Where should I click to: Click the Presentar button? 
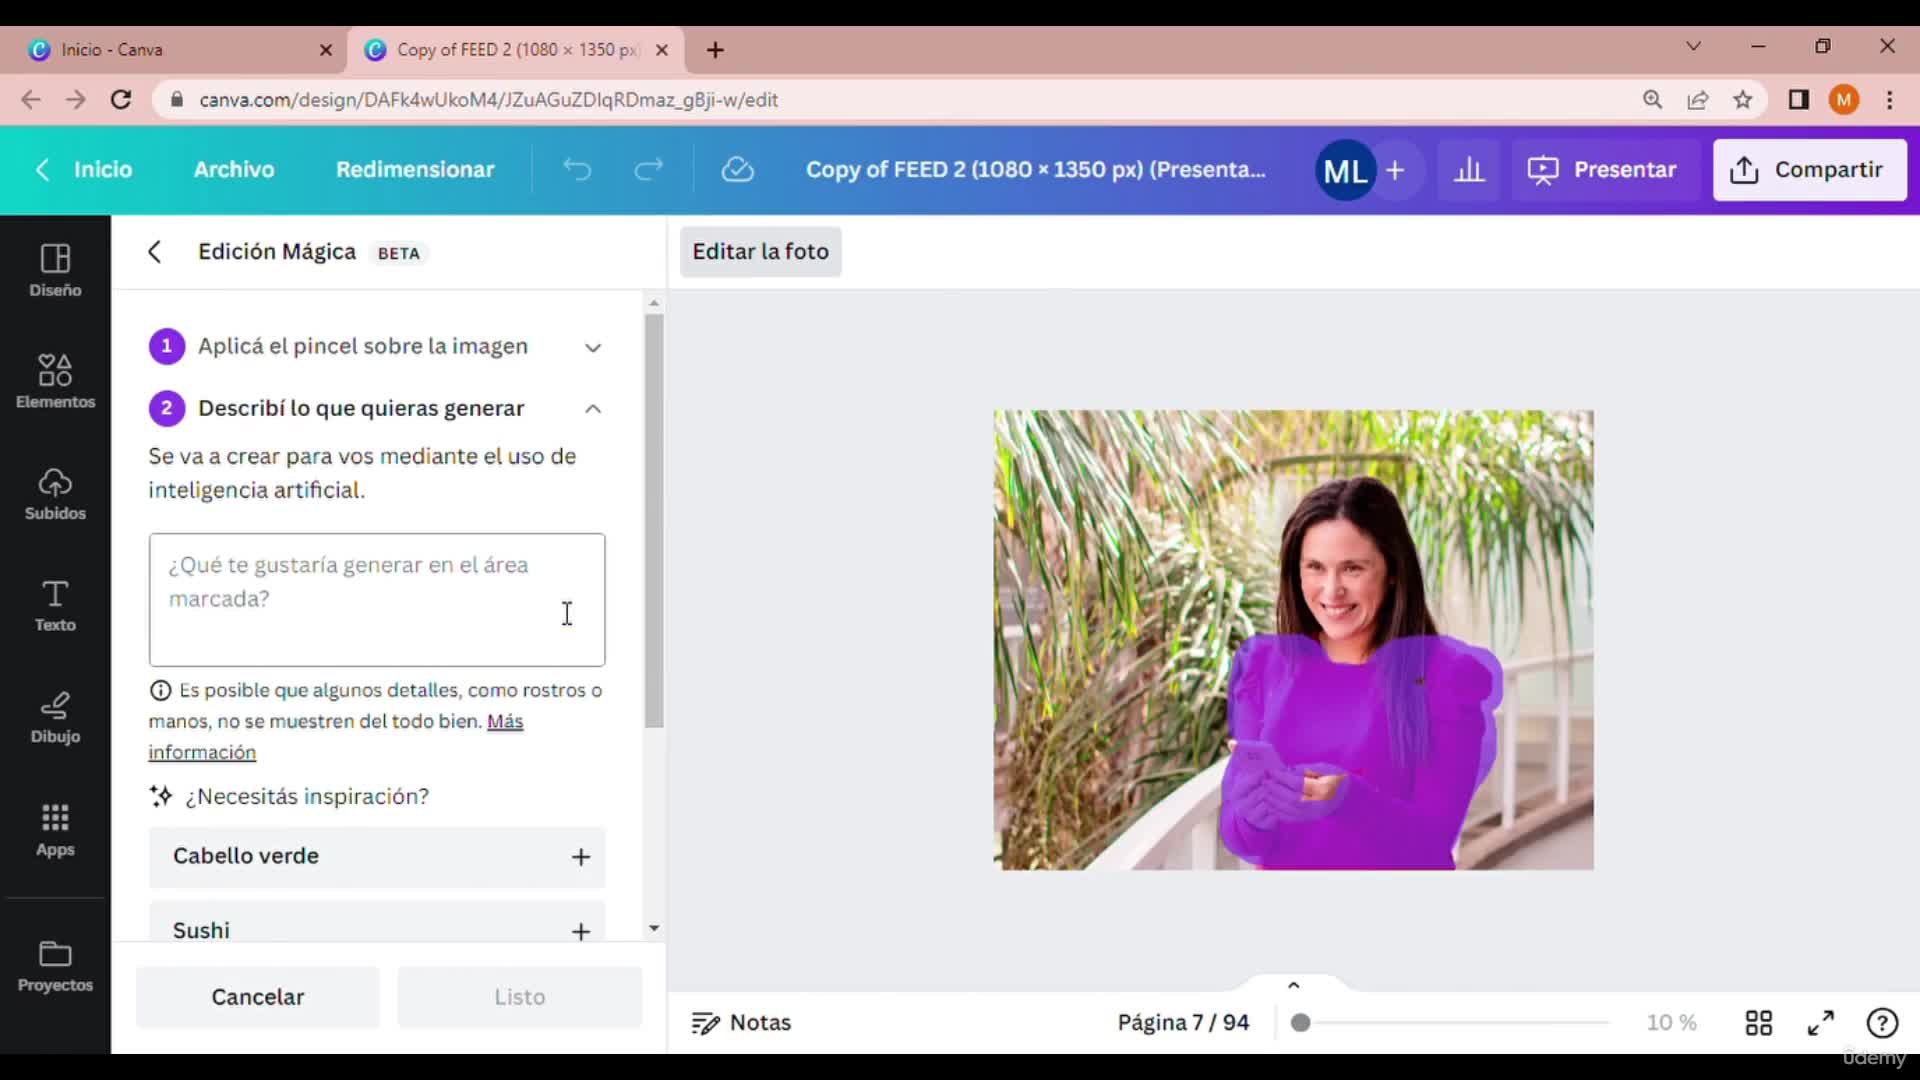pyautogui.click(x=1602, y=170)
